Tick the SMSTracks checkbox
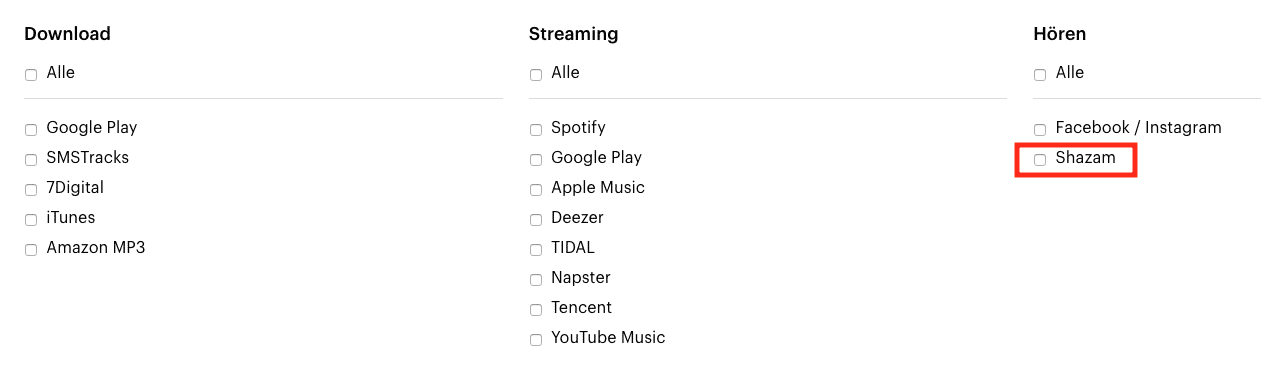This screenshot has height=372, width=1261. 31,160
